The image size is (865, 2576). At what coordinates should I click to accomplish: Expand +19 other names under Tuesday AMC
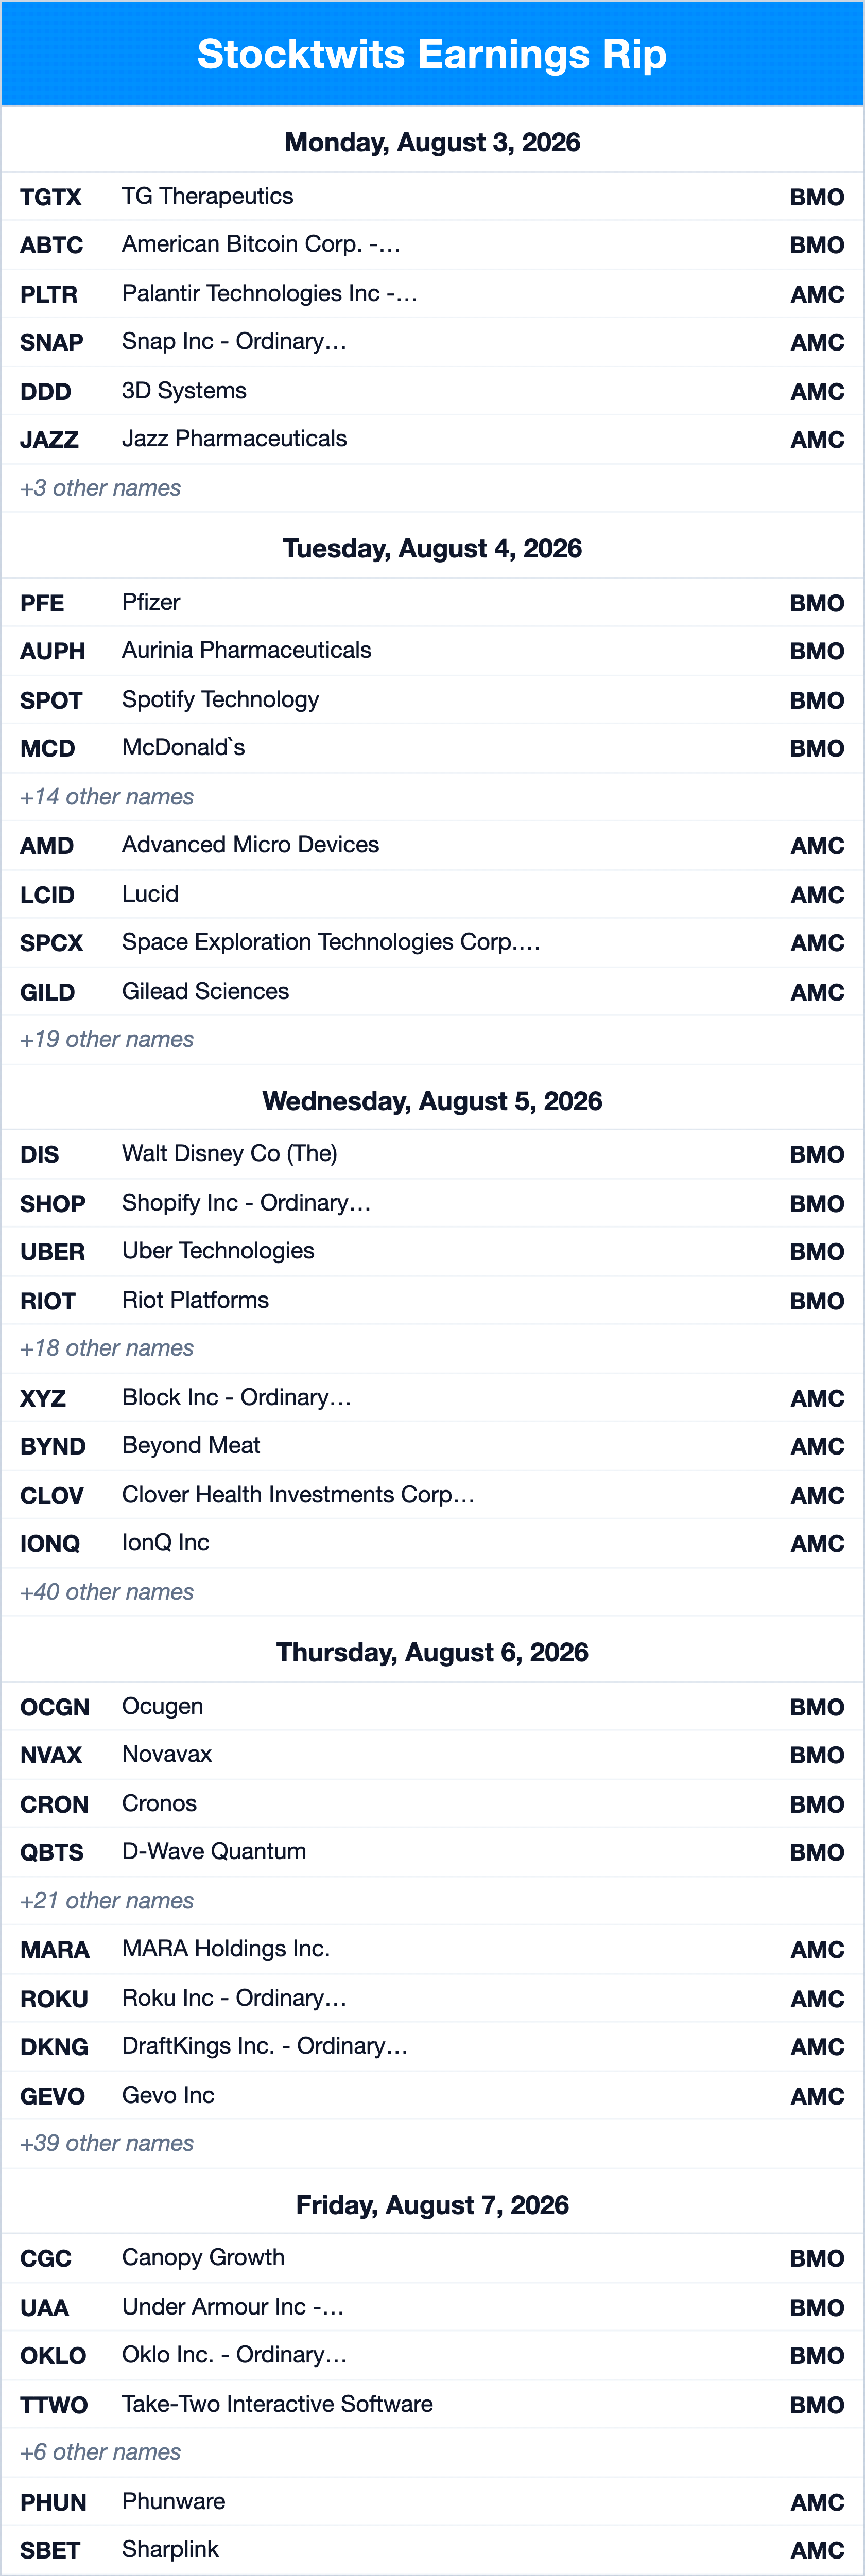coord(107,1040)
